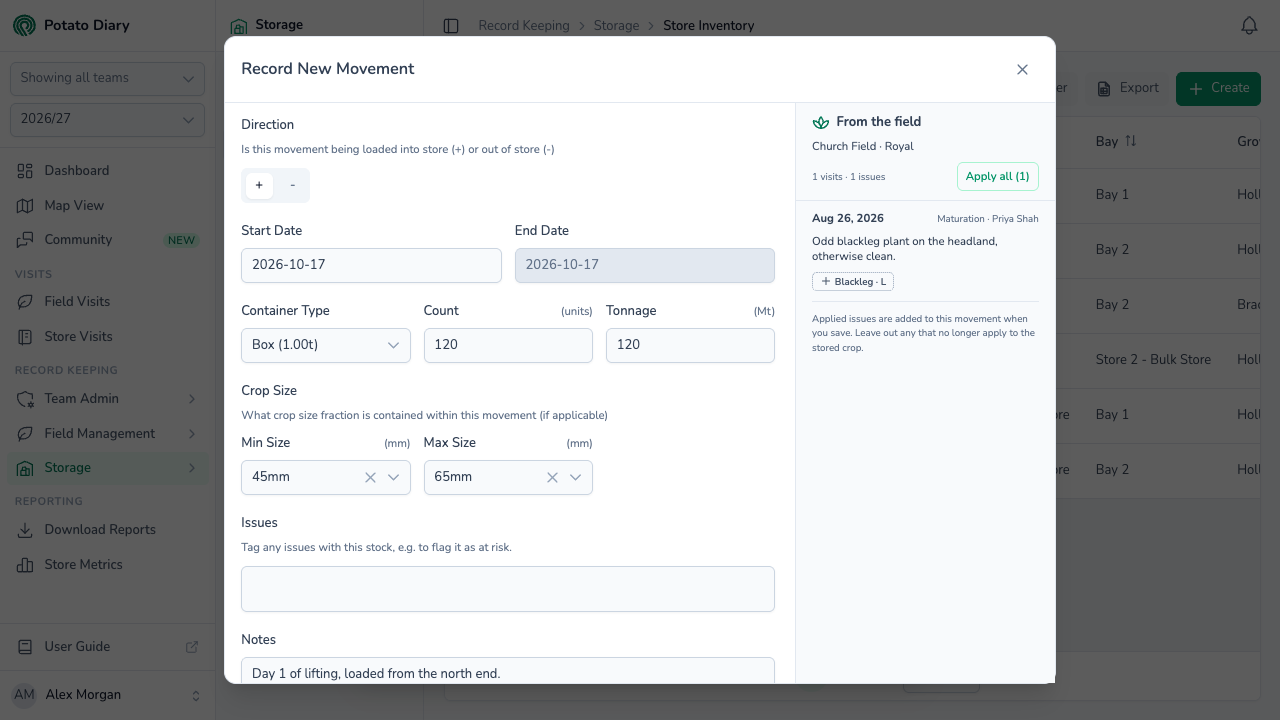Open the User Guide external link
This screenshot has width=1280, height=720.
click(x=107, y=647)
